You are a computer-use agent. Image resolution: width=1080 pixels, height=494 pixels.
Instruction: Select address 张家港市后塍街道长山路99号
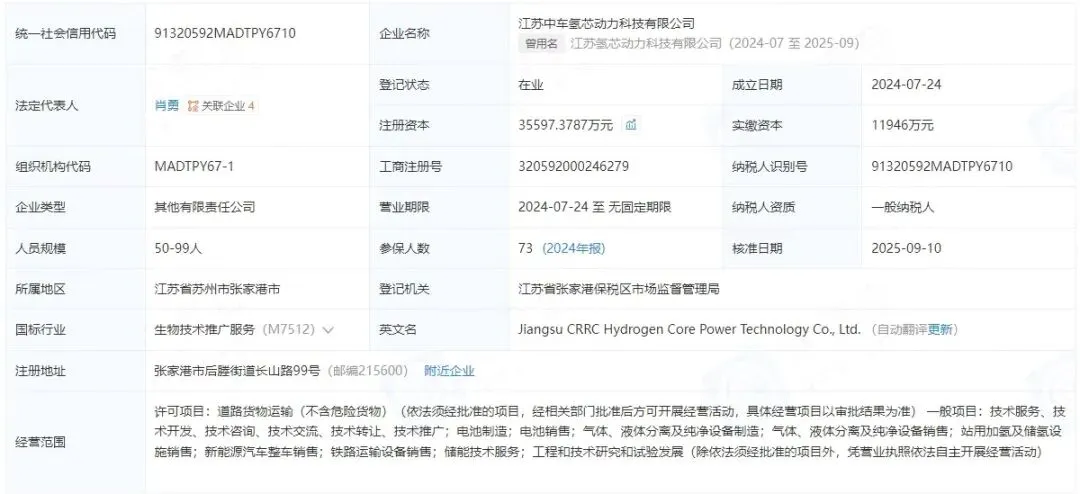click(237, 371)
